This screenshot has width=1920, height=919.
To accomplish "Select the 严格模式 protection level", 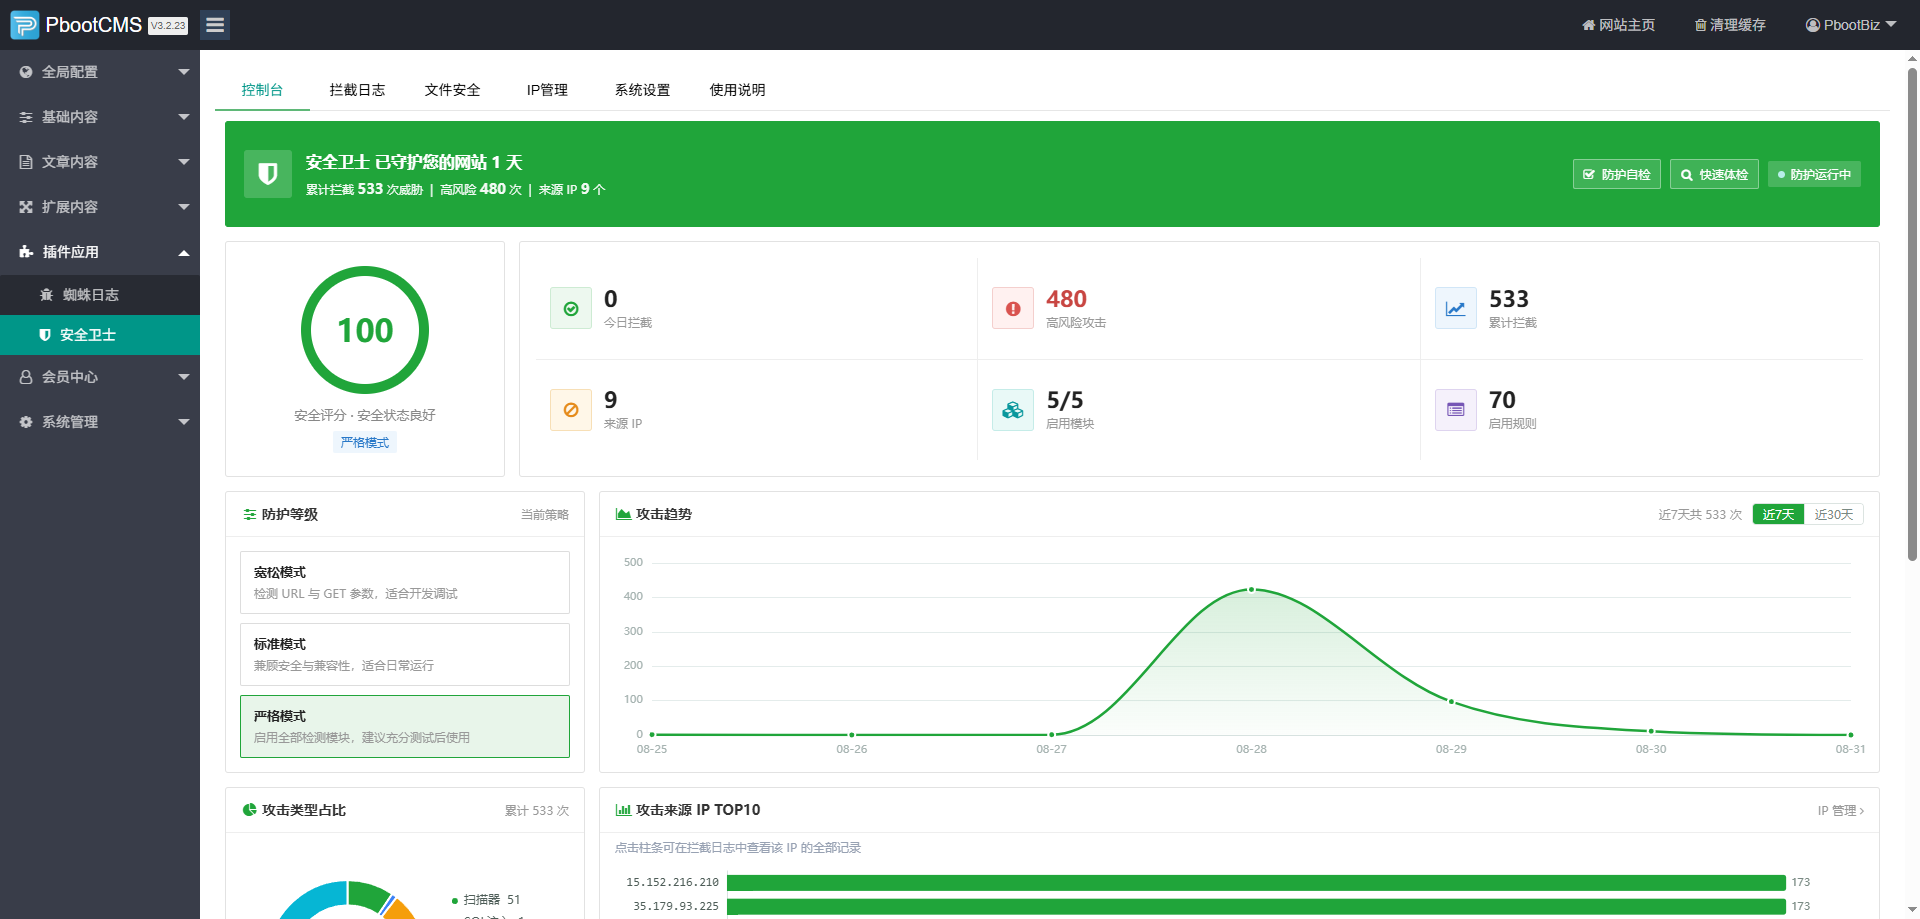I will coord(405,726).
